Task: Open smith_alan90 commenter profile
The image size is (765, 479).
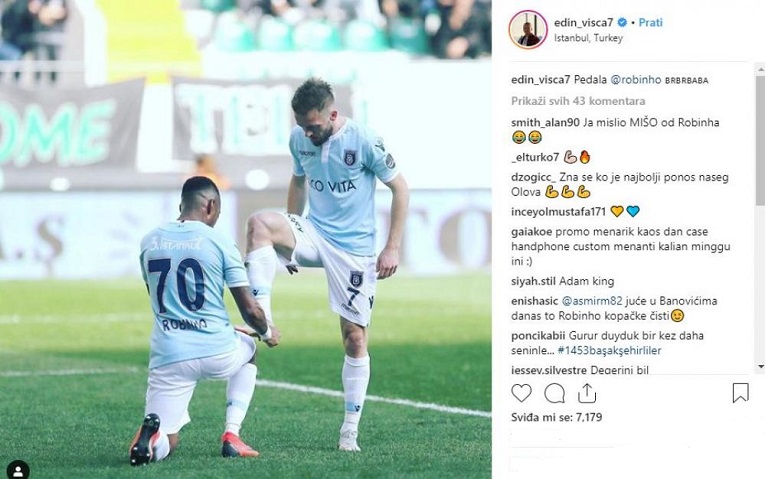Action: point(545,122)
